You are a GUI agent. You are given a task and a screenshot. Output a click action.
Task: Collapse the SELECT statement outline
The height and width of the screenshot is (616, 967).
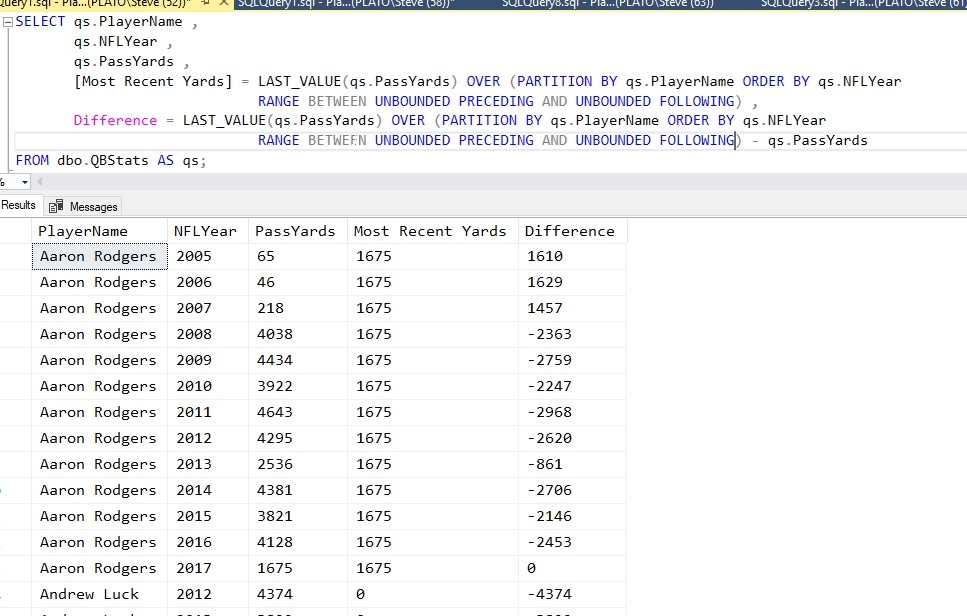[7, 23]
